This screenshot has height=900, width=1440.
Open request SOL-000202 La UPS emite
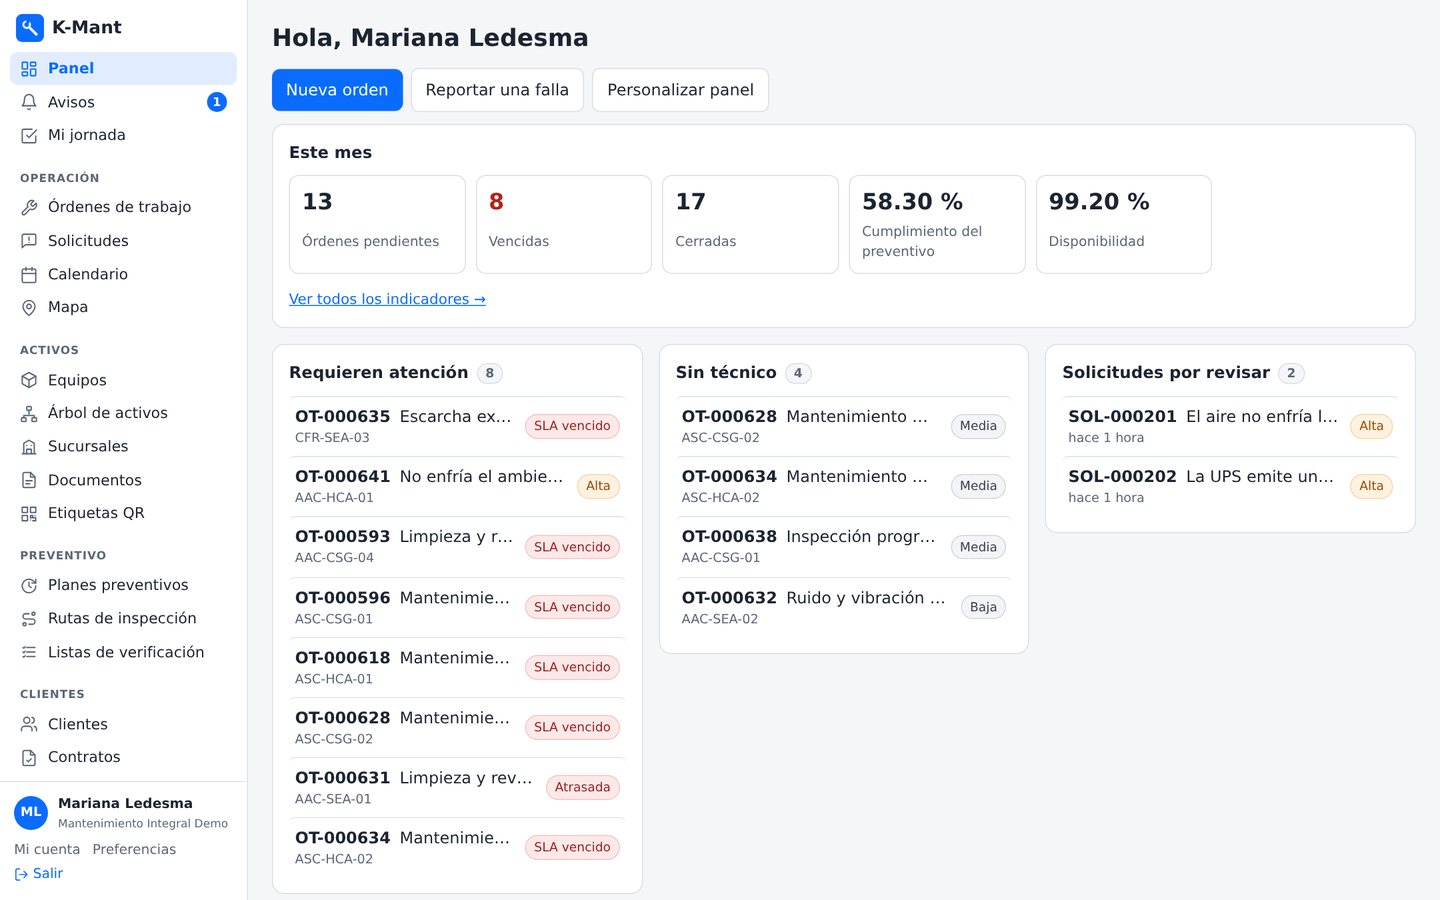click(1230, 486)
